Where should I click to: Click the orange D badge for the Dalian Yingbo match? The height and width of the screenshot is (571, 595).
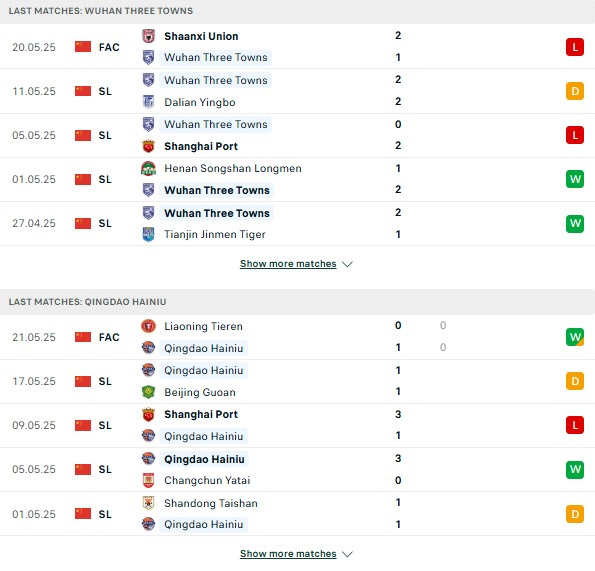tap(575, 91)
